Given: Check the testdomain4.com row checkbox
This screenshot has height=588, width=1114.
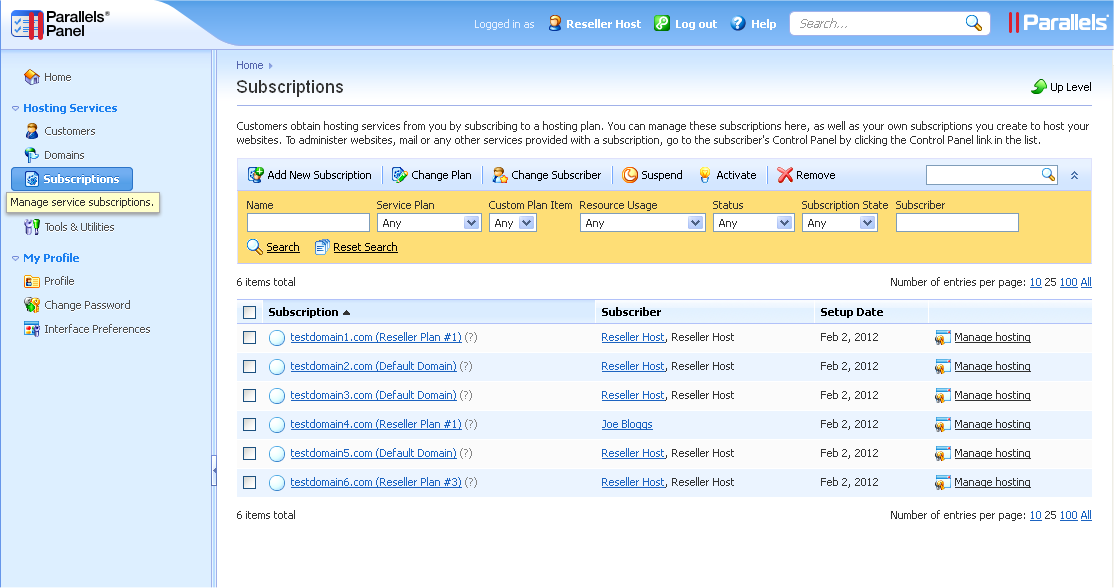Looking at the screenshot, I should pos(249,425).
